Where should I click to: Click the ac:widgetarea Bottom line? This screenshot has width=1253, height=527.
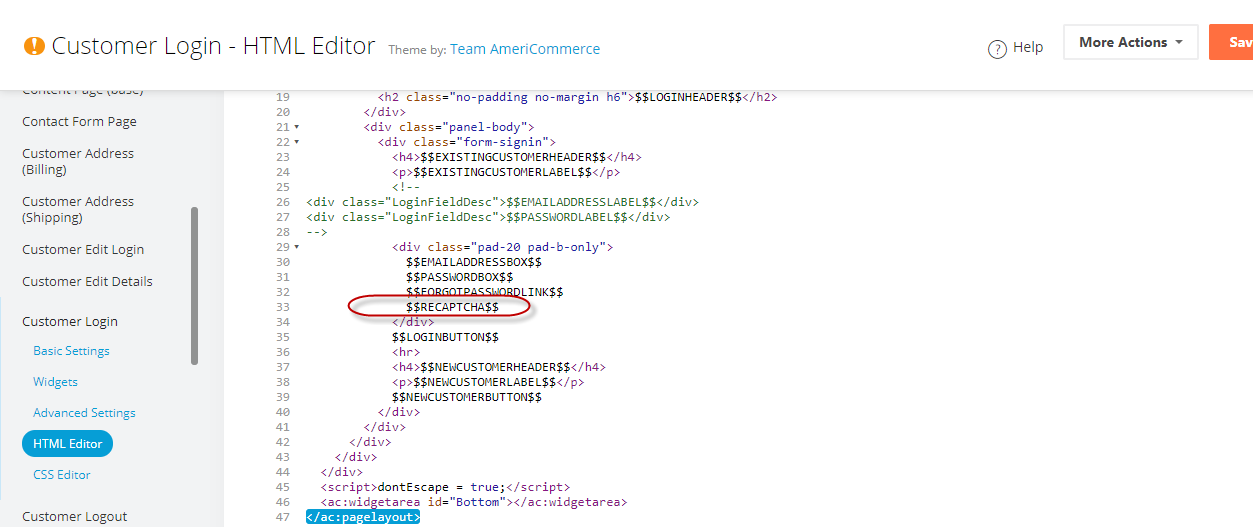point(473,502)
